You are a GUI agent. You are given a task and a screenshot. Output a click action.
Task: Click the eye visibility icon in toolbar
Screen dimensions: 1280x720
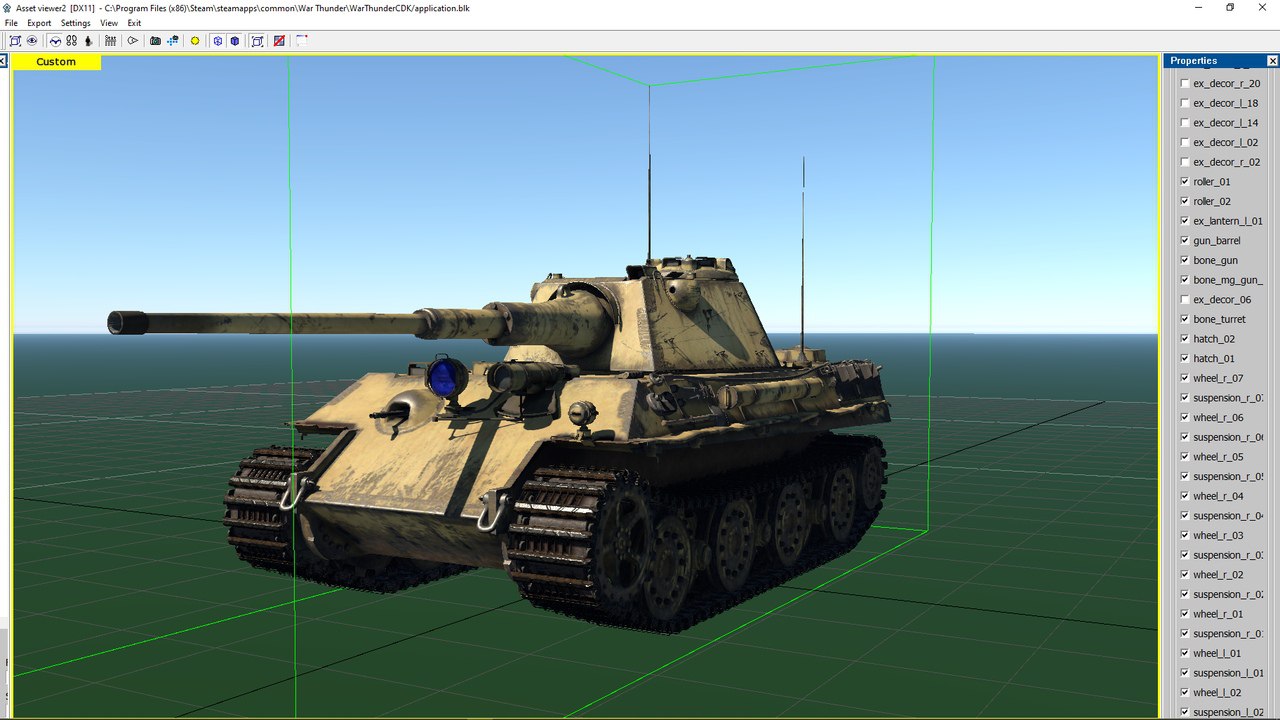coord(32,41)
